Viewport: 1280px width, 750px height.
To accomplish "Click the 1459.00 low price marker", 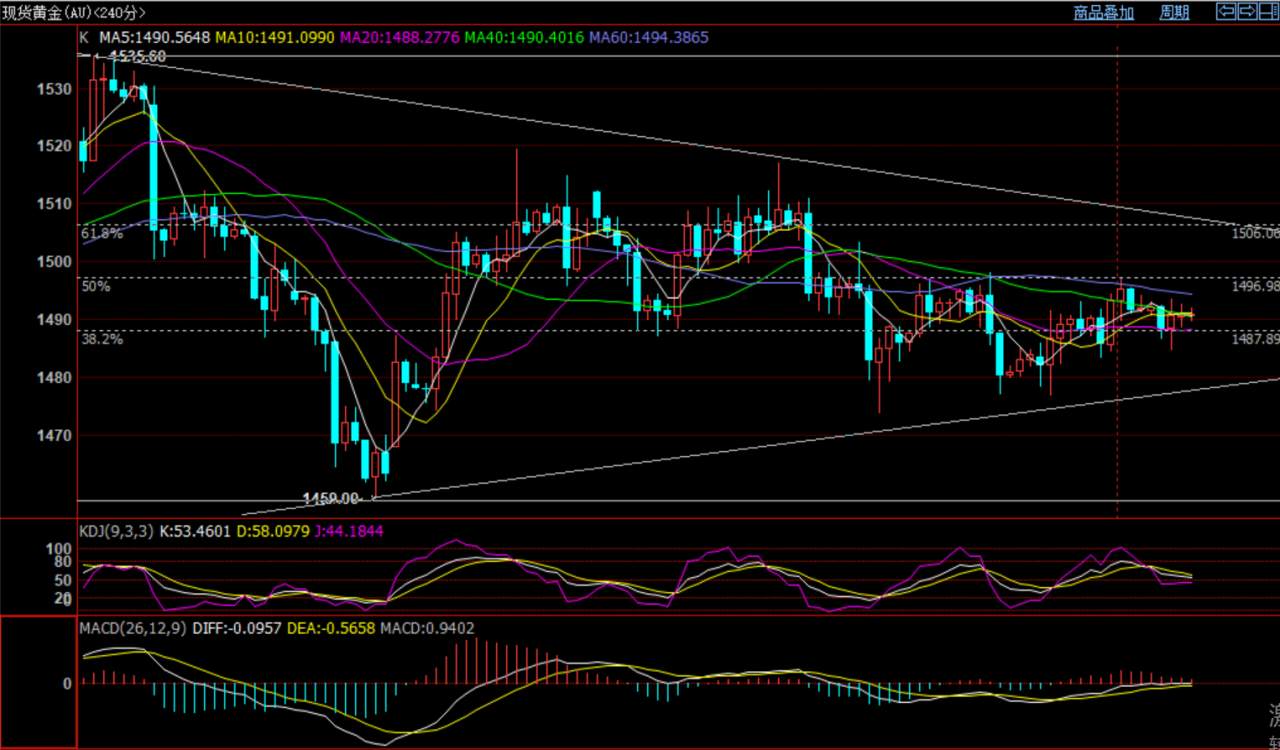I will (x=330, y=498).
